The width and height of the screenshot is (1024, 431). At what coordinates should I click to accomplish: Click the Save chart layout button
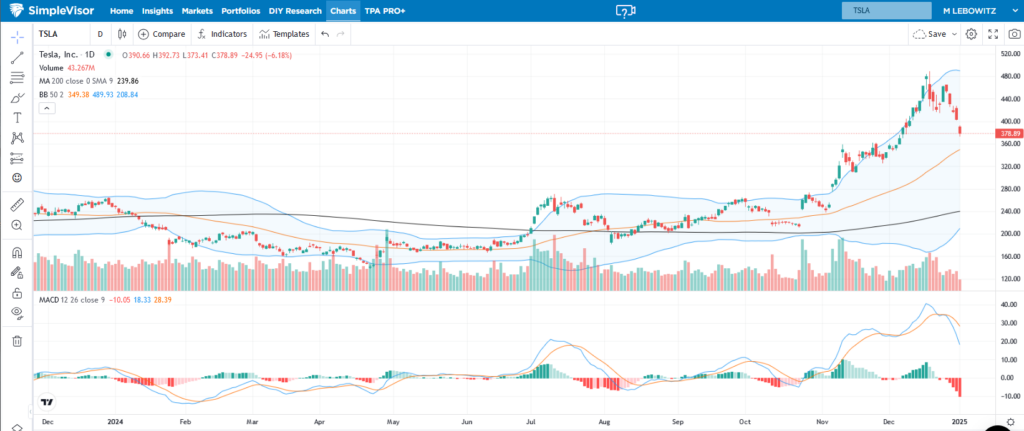tap(929, 34)
